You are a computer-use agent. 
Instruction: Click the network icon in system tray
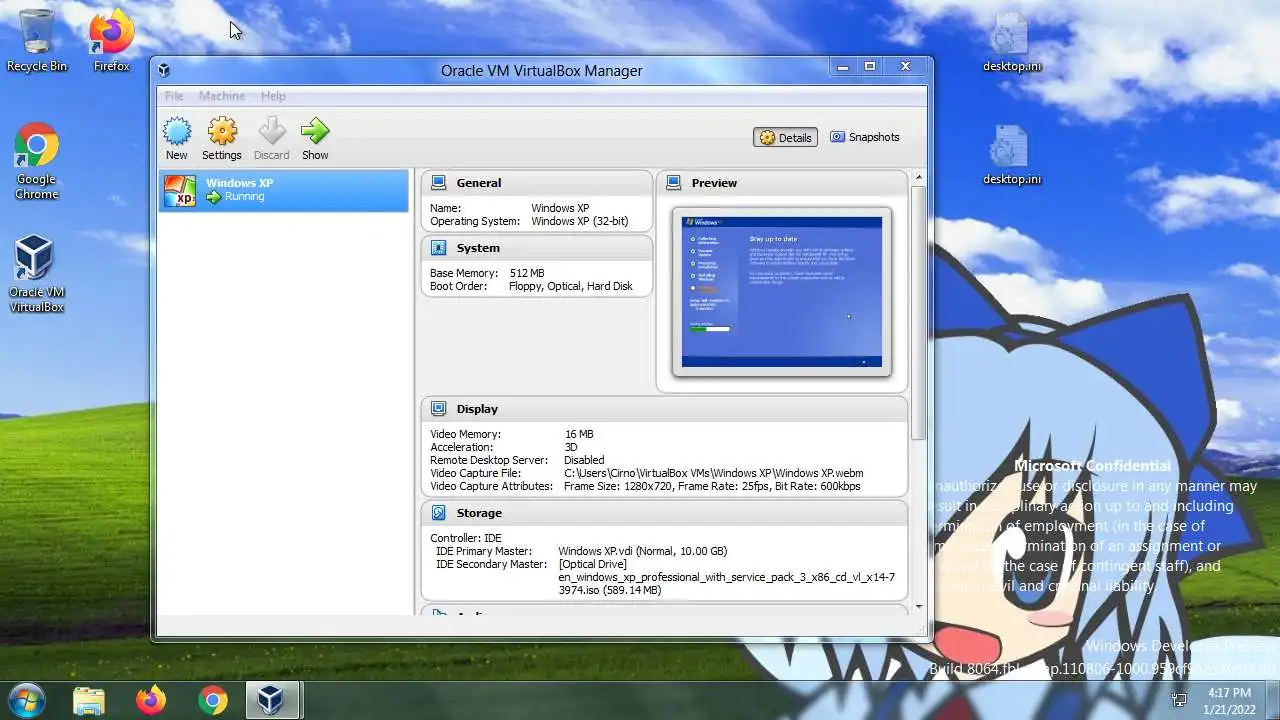coord(1180,700)
